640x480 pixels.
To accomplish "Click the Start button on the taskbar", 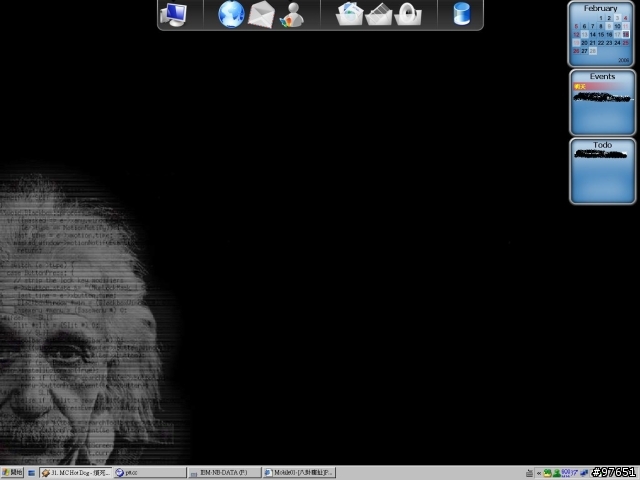I will coord(12,473).
